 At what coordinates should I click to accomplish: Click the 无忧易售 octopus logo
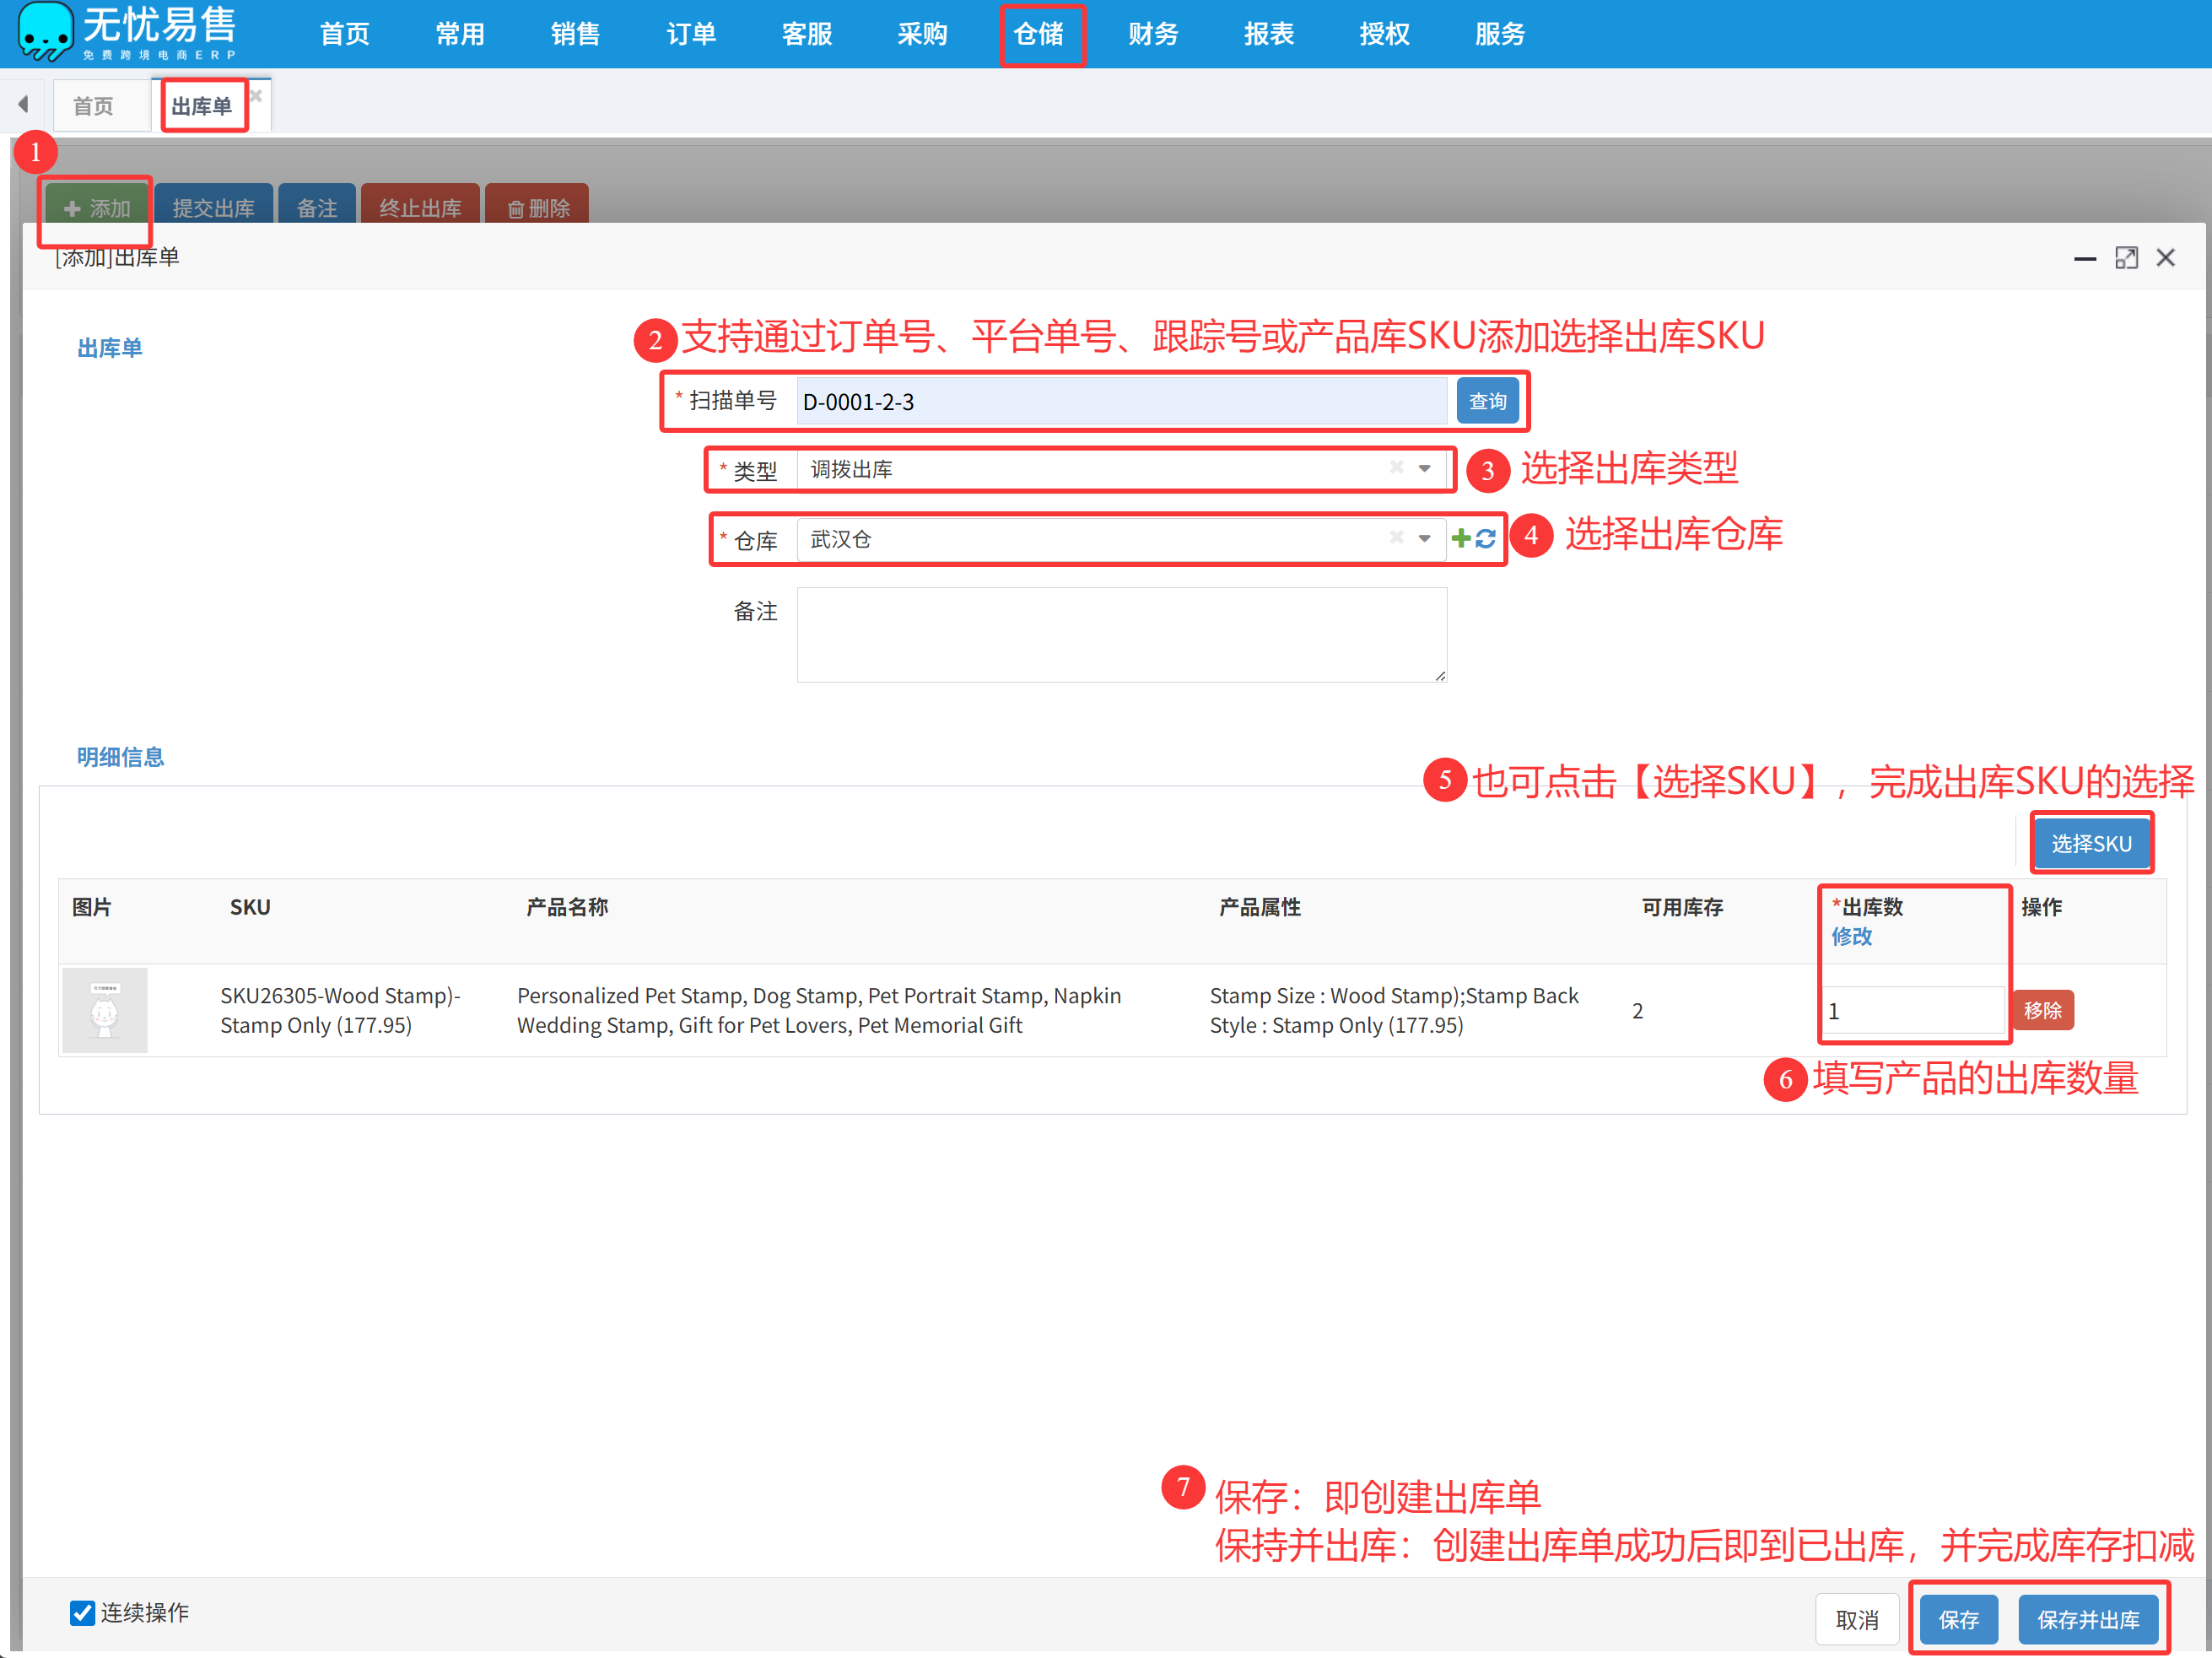[45, 32]
